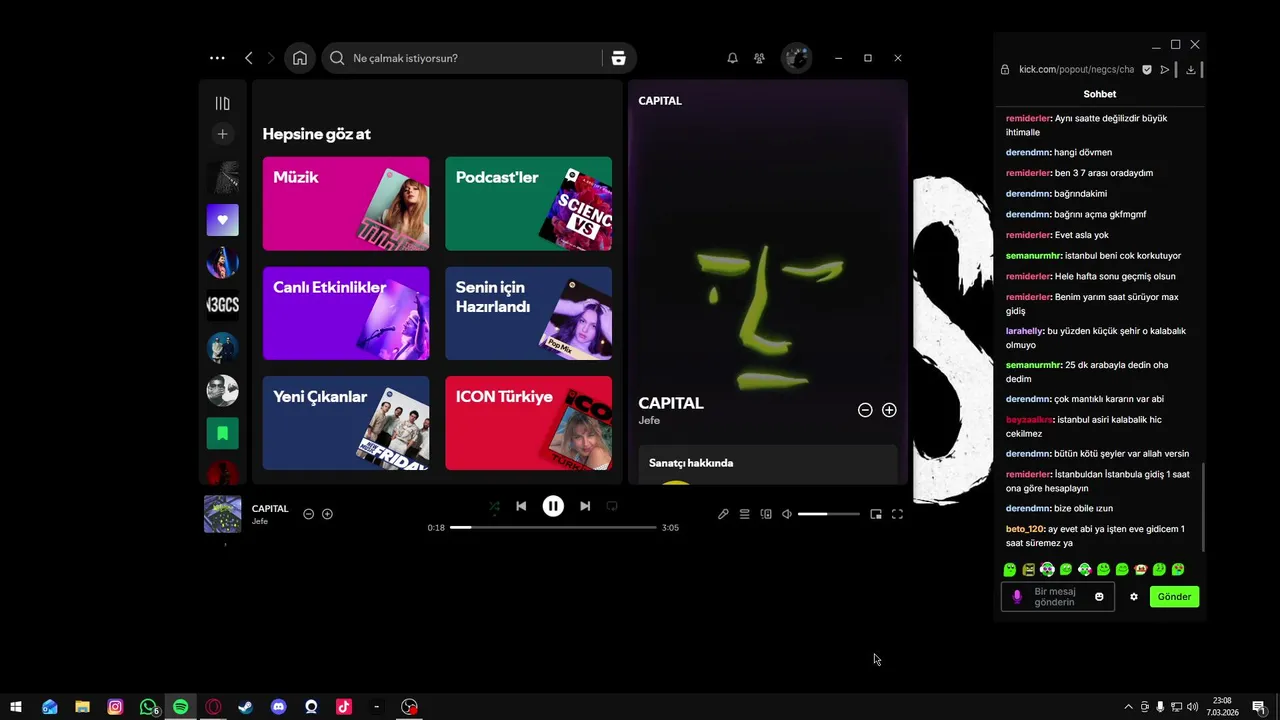Open the ICON Türkiye category card

coord(528,423)
